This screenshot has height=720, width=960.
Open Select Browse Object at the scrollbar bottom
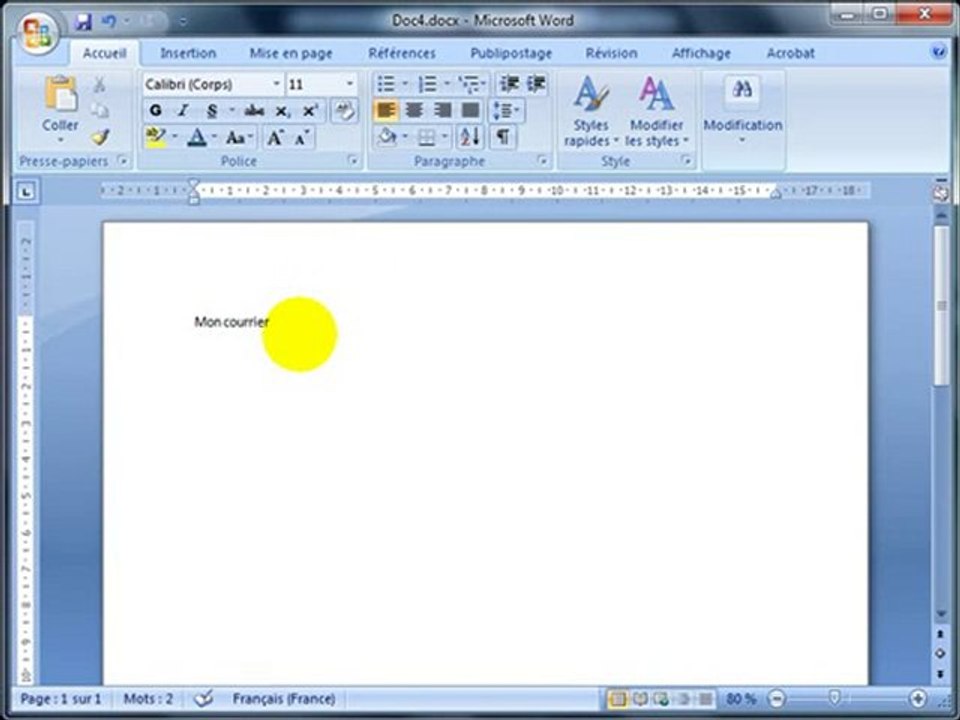(x=940, y=654)
